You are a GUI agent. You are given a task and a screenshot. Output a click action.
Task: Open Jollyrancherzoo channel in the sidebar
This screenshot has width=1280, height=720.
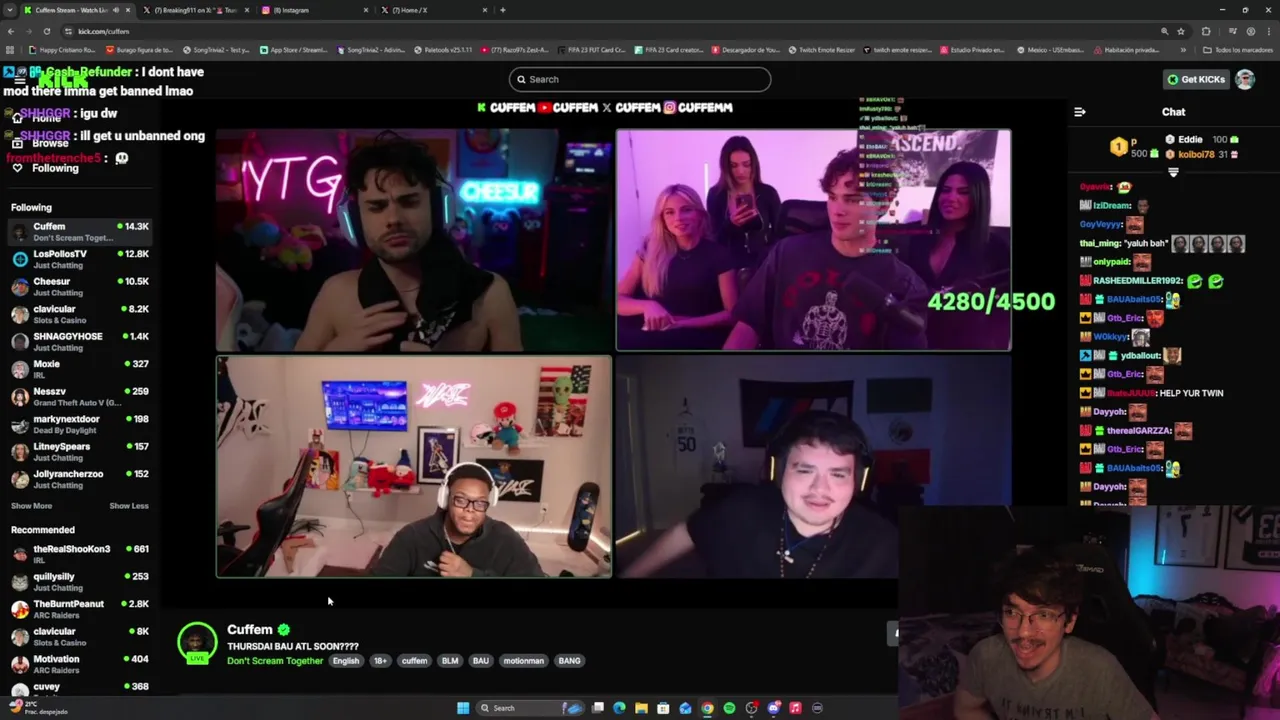pos(80,479)
